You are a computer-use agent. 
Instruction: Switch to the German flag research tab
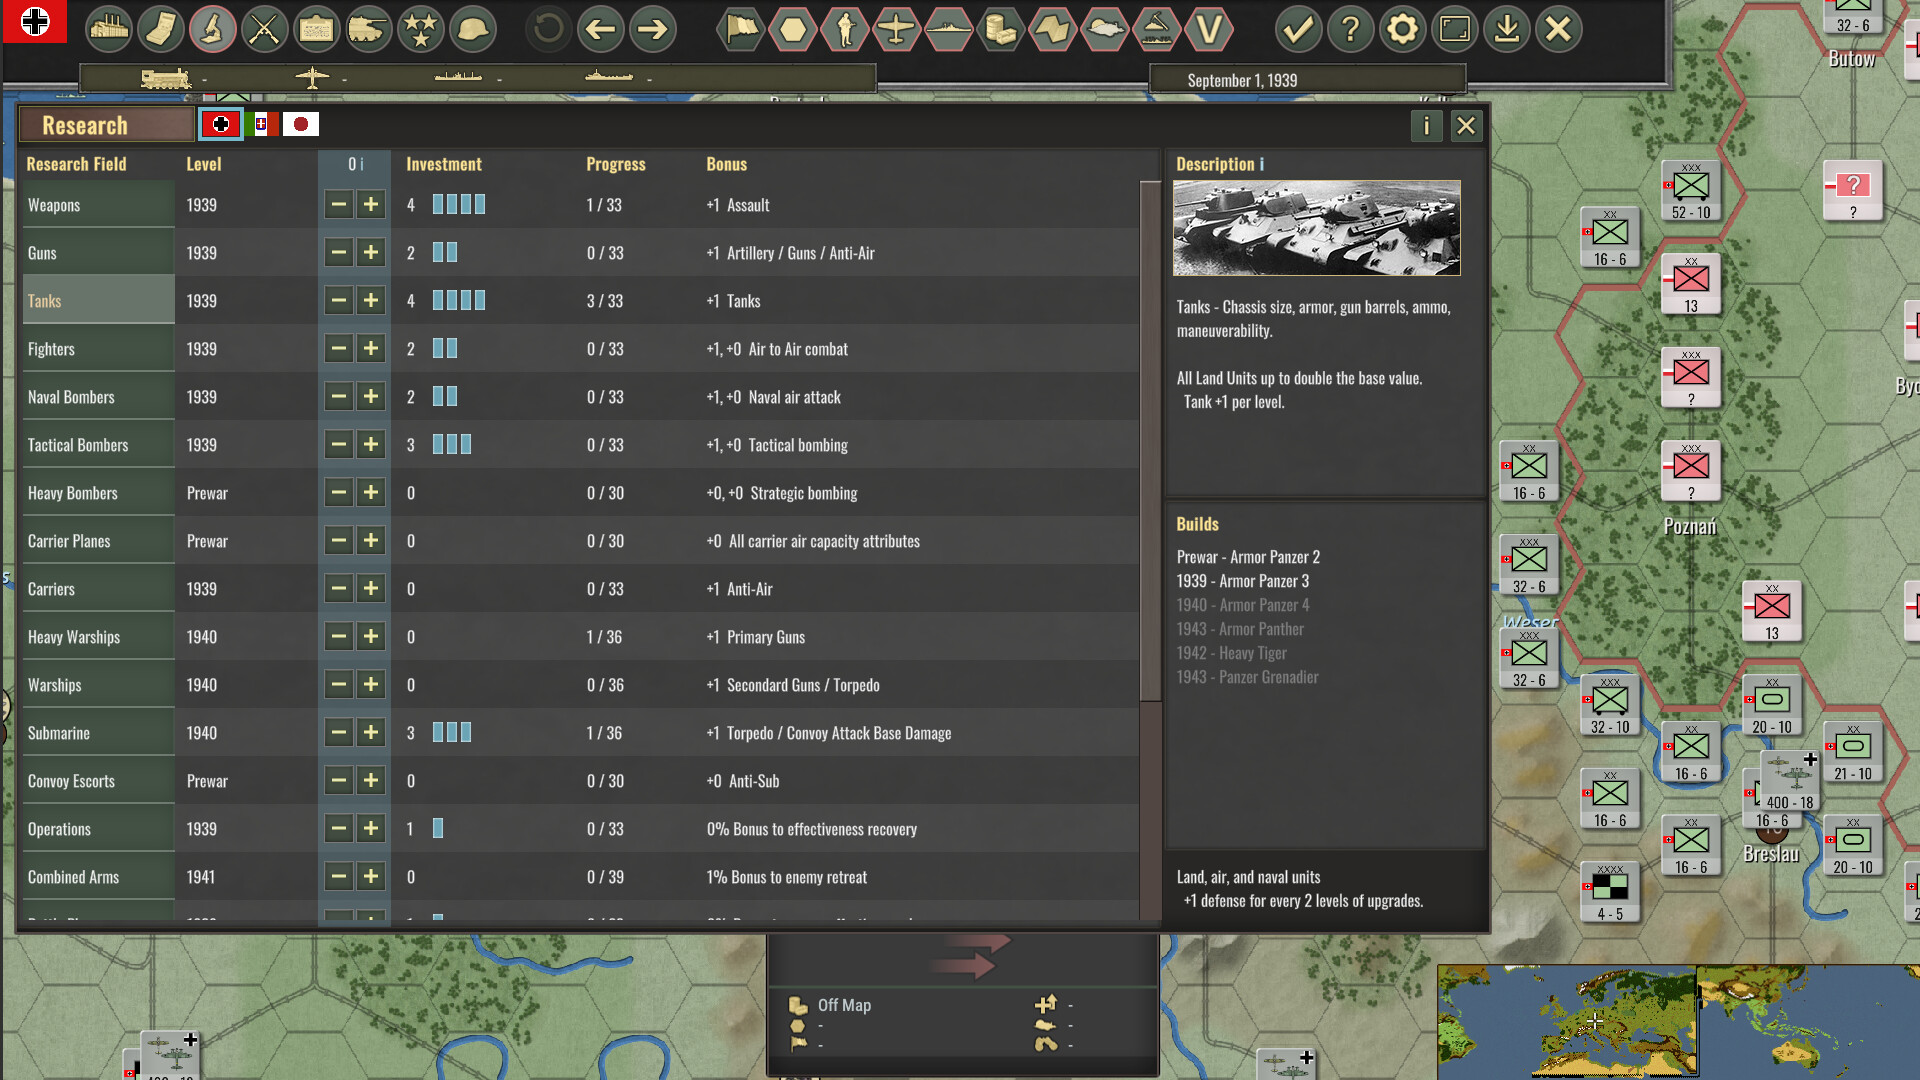click(x=221, y=123)
